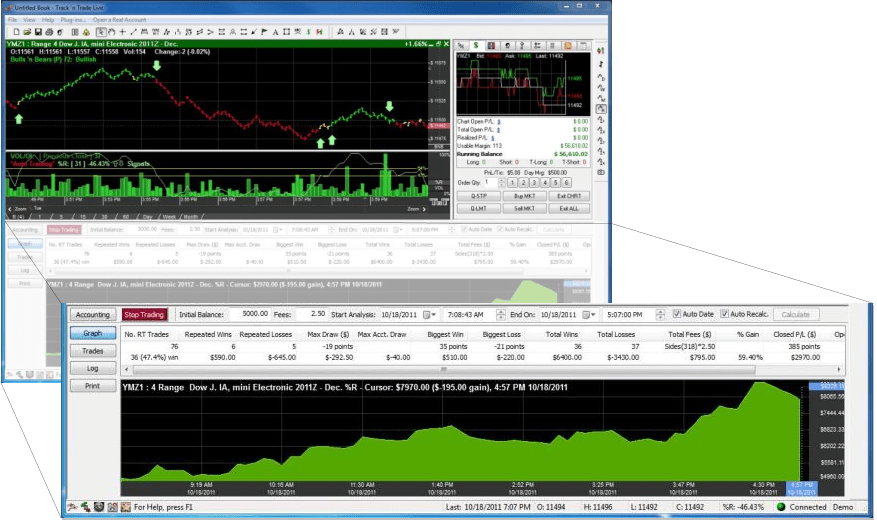
Task: Click the Q-STP order button
Action: (479, 196)
